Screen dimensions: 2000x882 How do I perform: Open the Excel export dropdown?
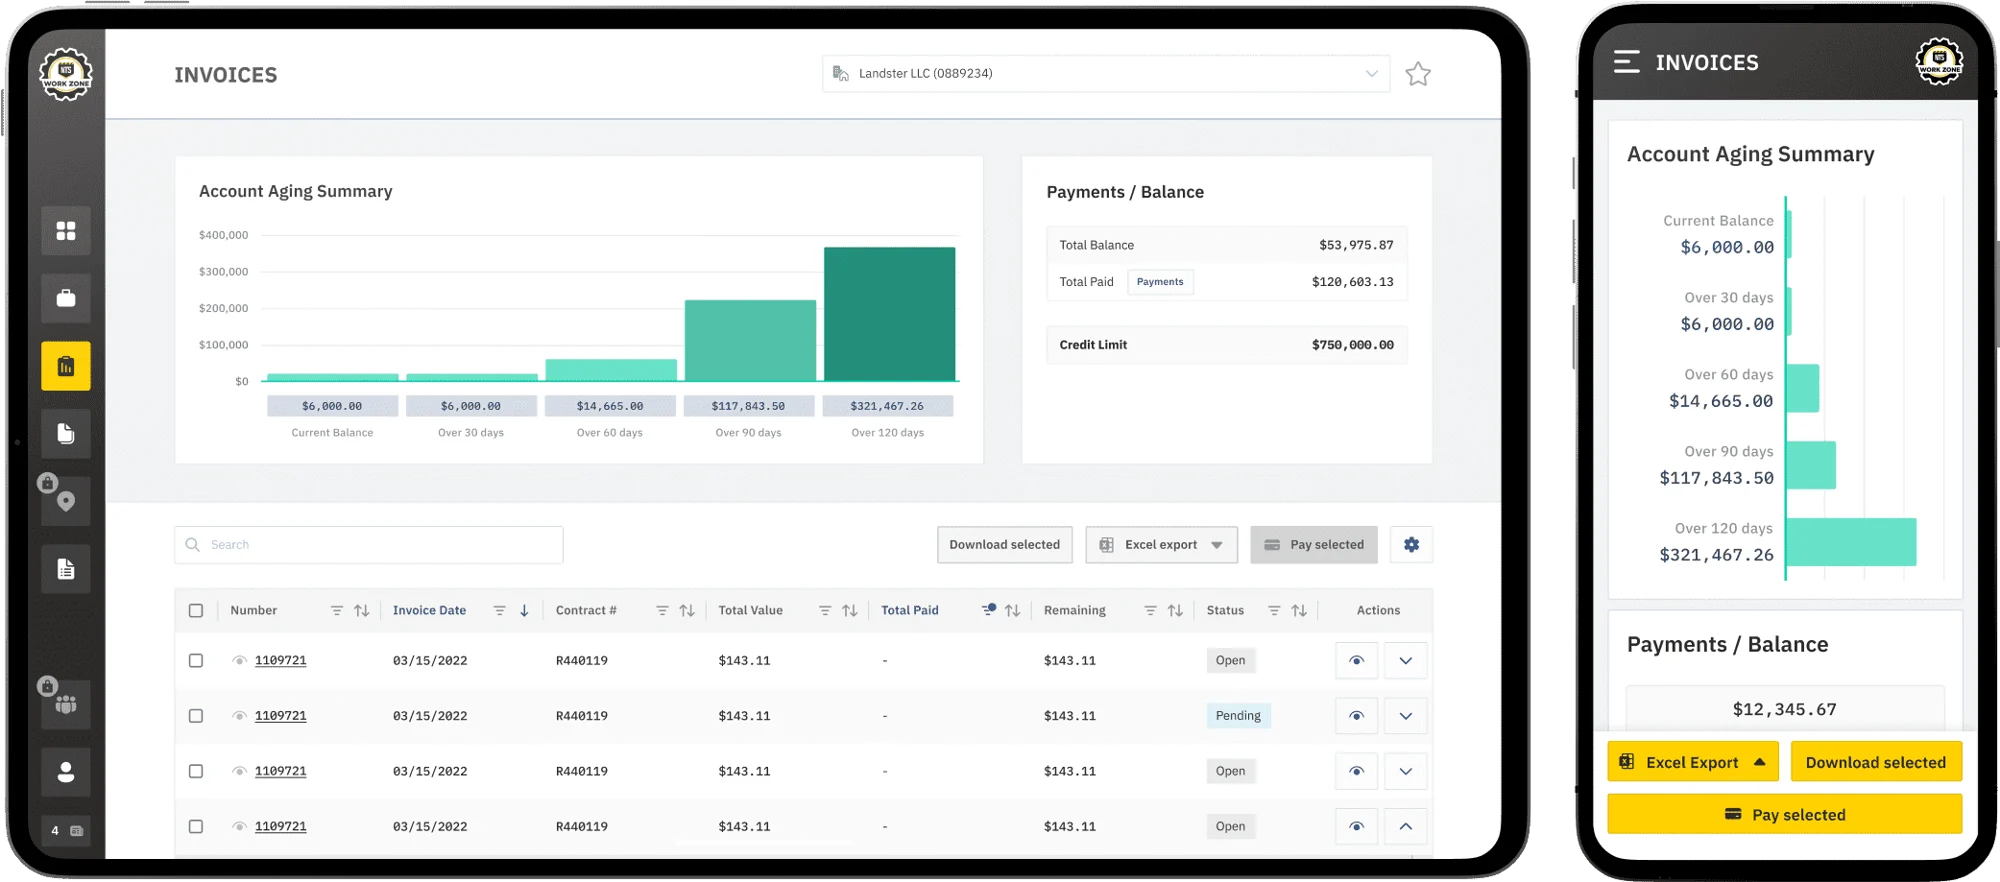1162,545
